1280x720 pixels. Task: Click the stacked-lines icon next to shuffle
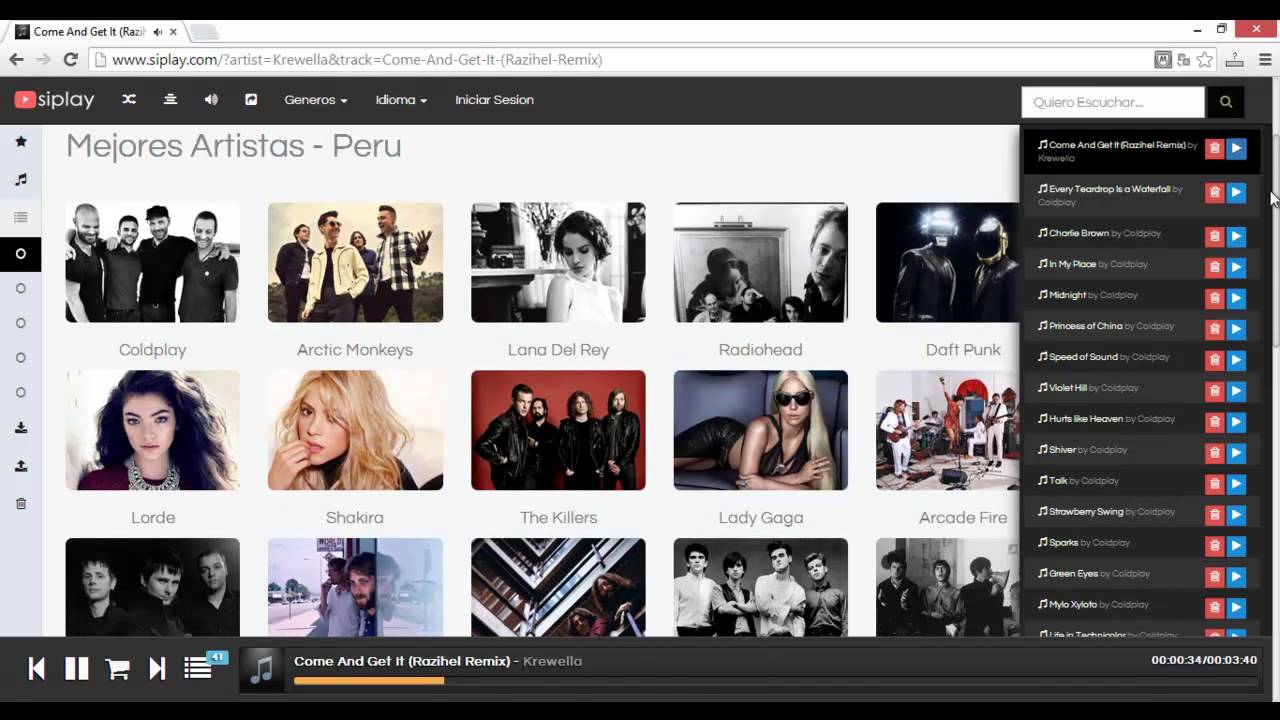pos(170,99)
